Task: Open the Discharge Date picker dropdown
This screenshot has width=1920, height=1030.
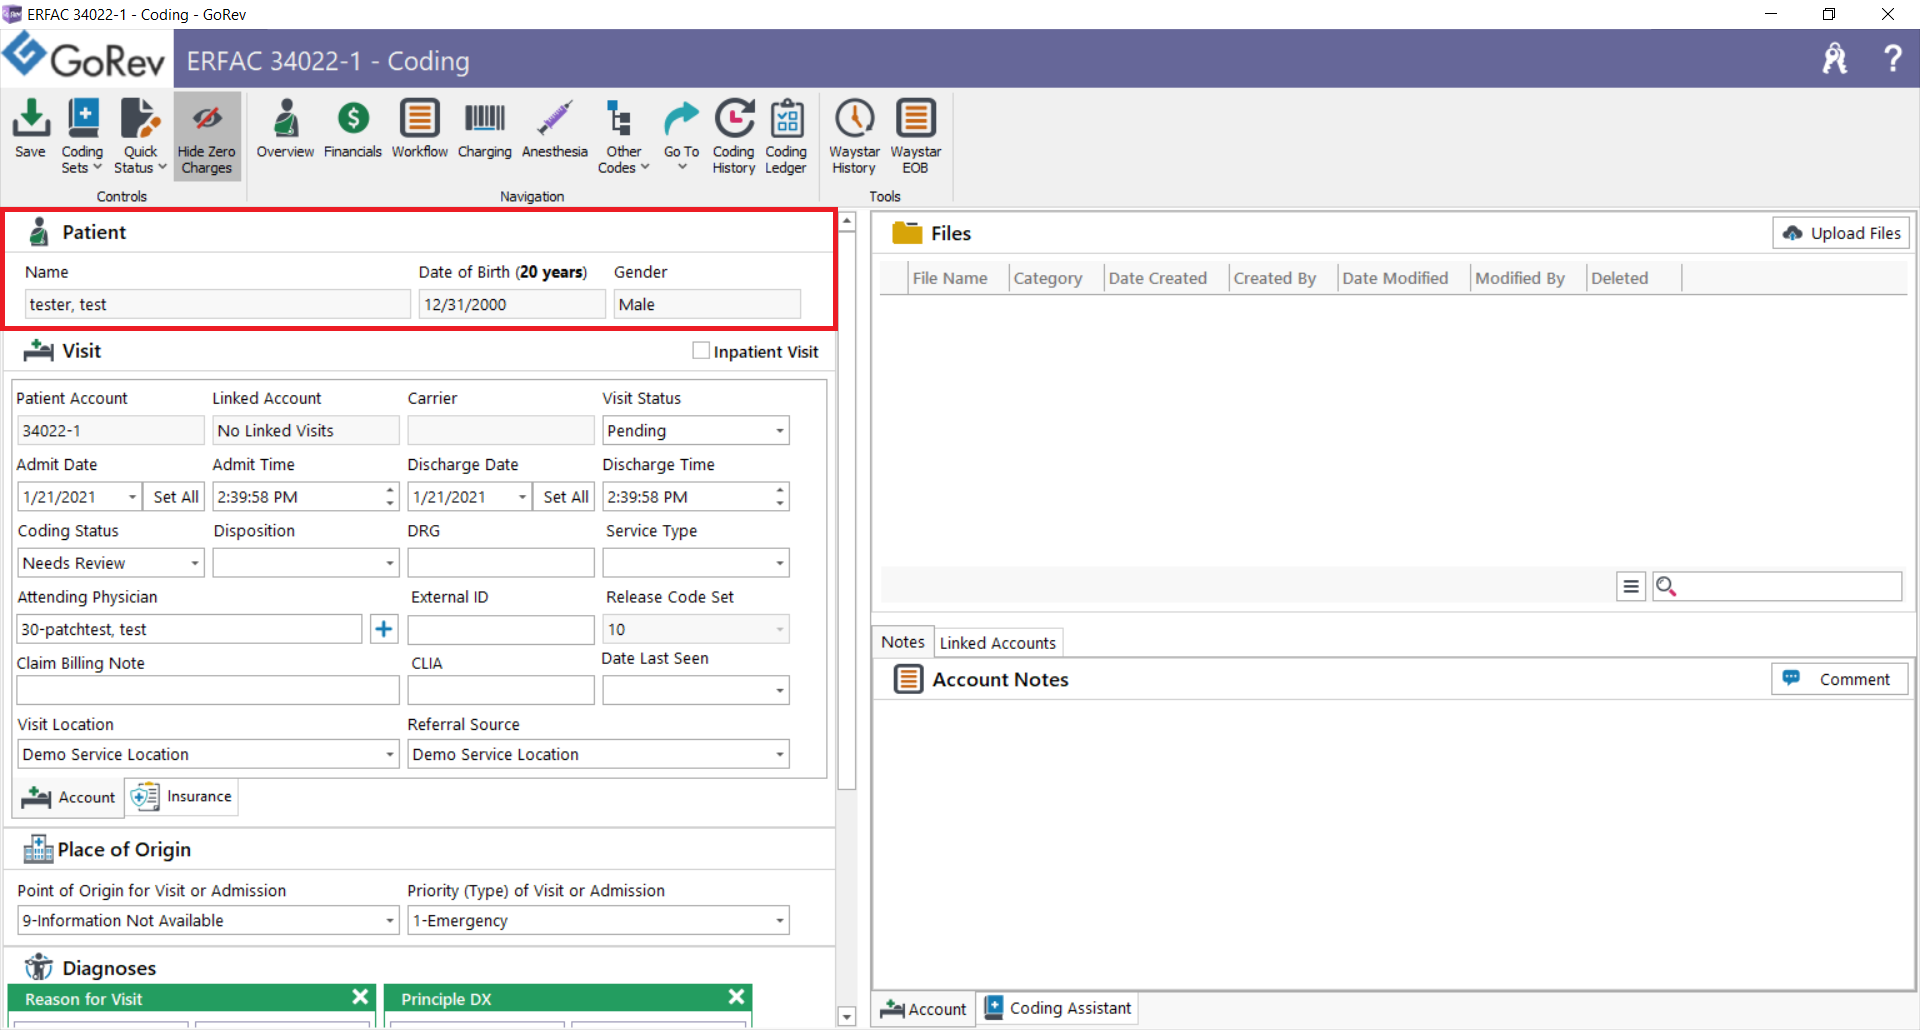Action: [522, 497]
